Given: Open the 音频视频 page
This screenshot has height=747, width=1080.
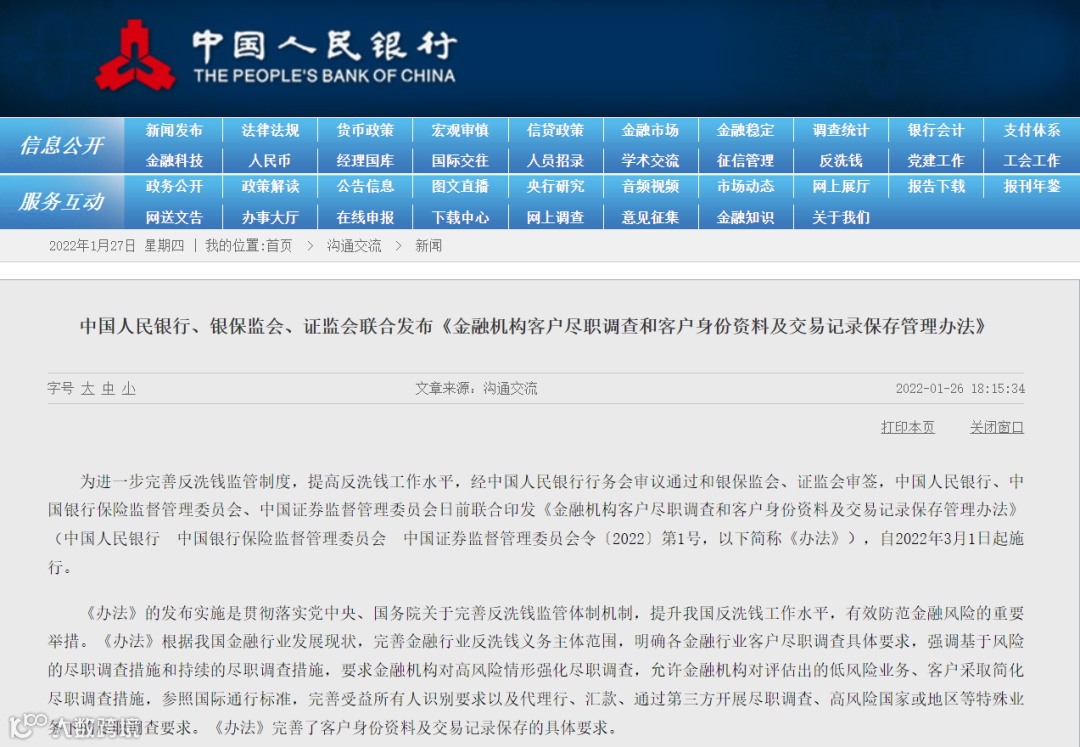Looking at the screenshot, I should pos(650,187).
